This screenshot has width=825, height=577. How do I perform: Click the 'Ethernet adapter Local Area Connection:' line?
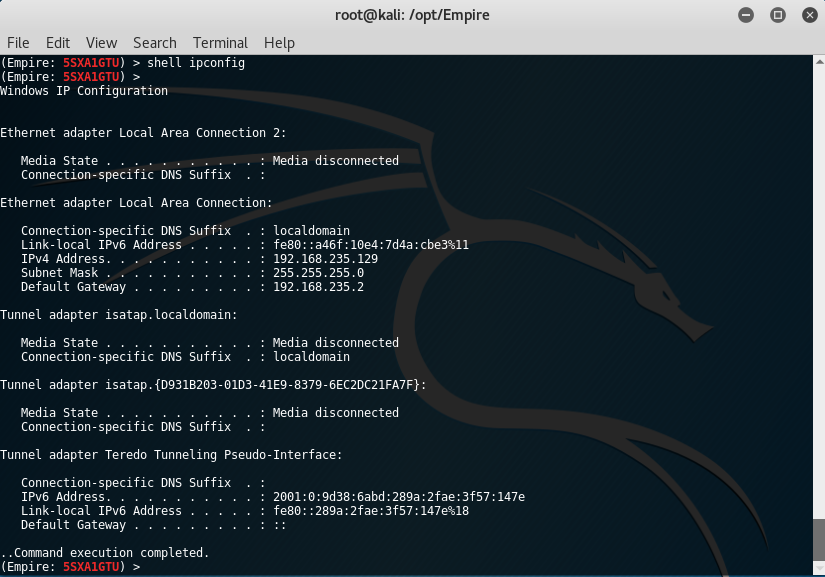[136, 203]
